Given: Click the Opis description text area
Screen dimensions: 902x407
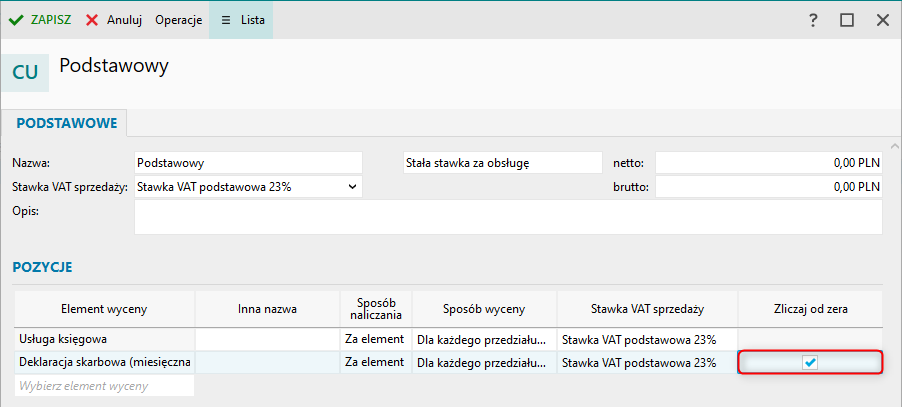Looking at the screenshot, I should tap(507, 217).
